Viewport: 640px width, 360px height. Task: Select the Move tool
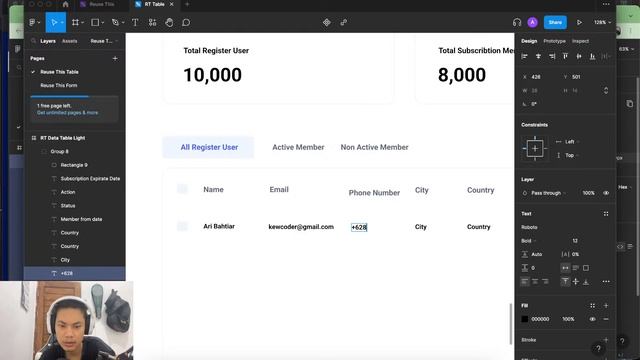54,22
